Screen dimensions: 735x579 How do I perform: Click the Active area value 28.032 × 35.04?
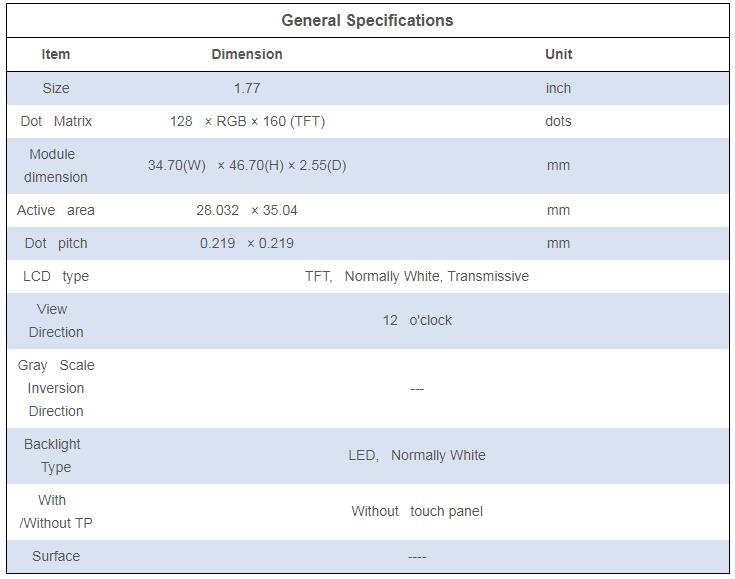[x=247, y=210]
